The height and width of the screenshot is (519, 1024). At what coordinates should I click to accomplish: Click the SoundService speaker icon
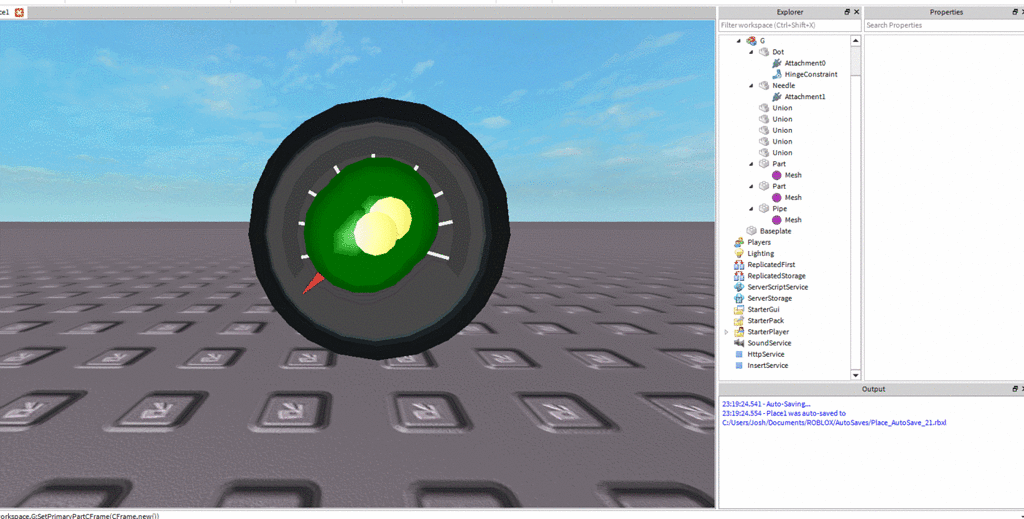(739, 343)
